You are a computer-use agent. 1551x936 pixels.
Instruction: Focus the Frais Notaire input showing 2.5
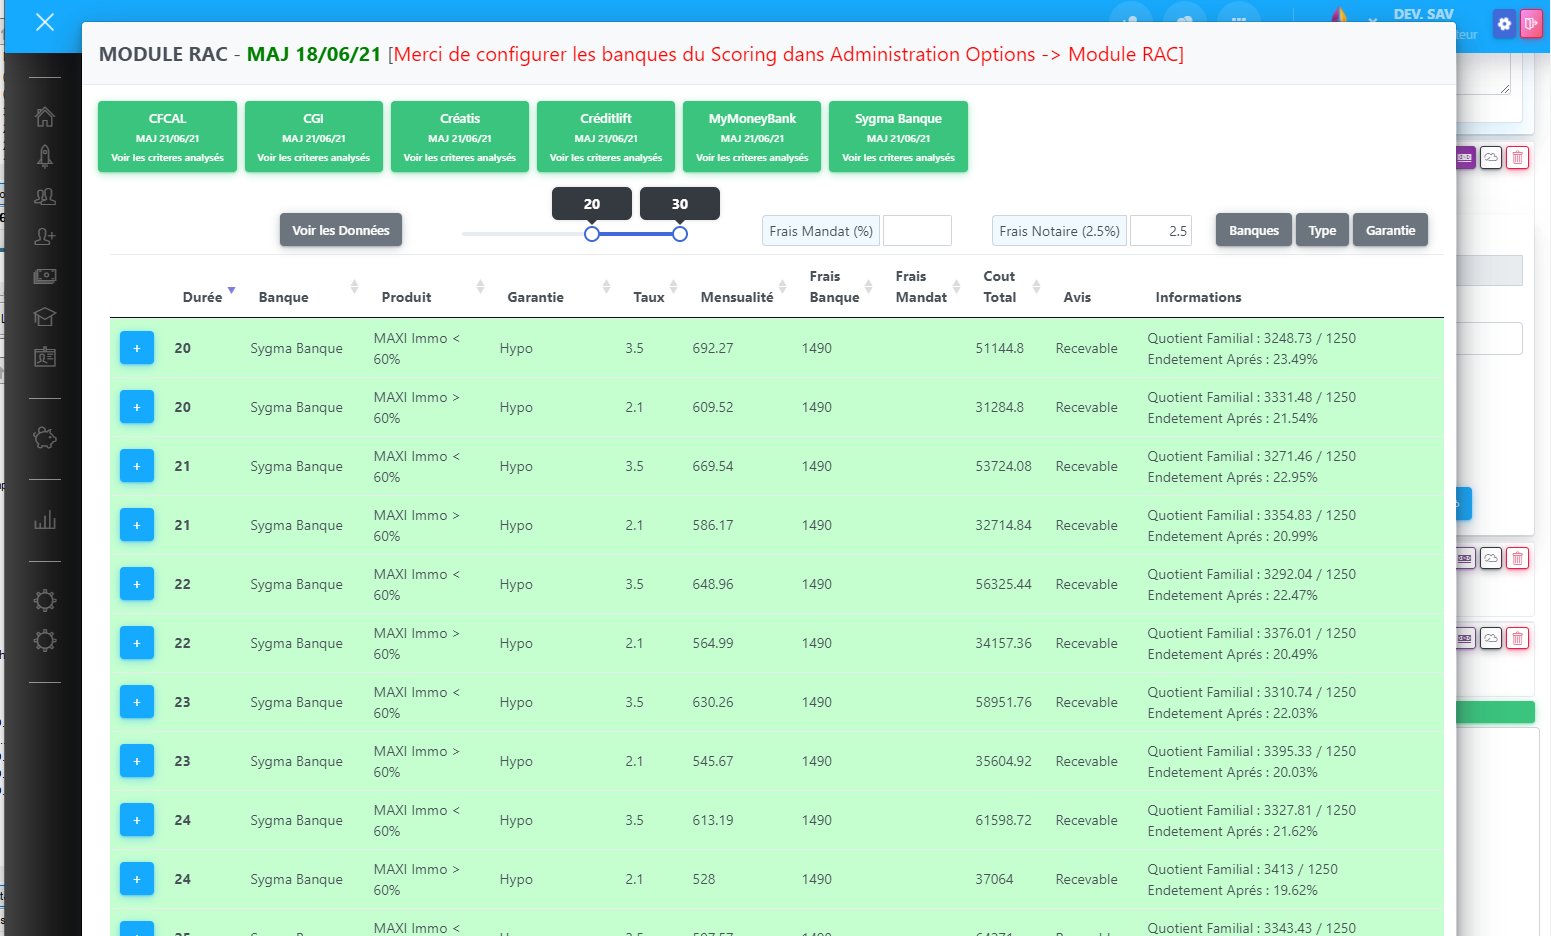click(1161, 231)
